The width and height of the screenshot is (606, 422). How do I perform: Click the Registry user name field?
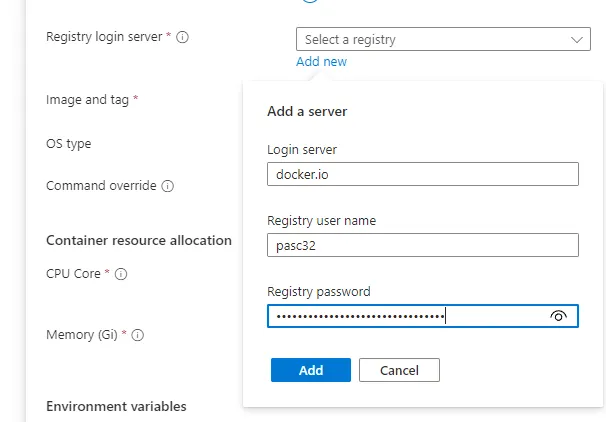pyautogui.click(x=423, y=245)
